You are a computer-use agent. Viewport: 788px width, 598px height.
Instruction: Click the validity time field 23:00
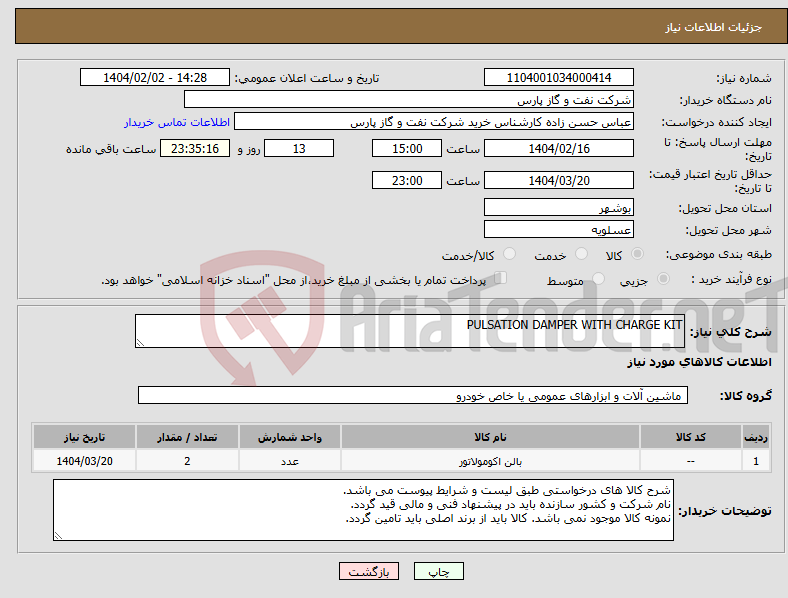407,180
